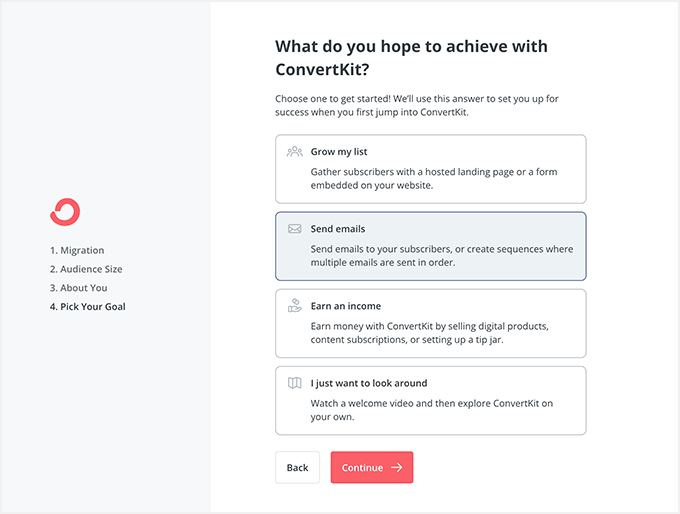Pick the Earn an income option
Image resolution: width=680 pixels, height=514 pixels.
[x=430, y=323]
